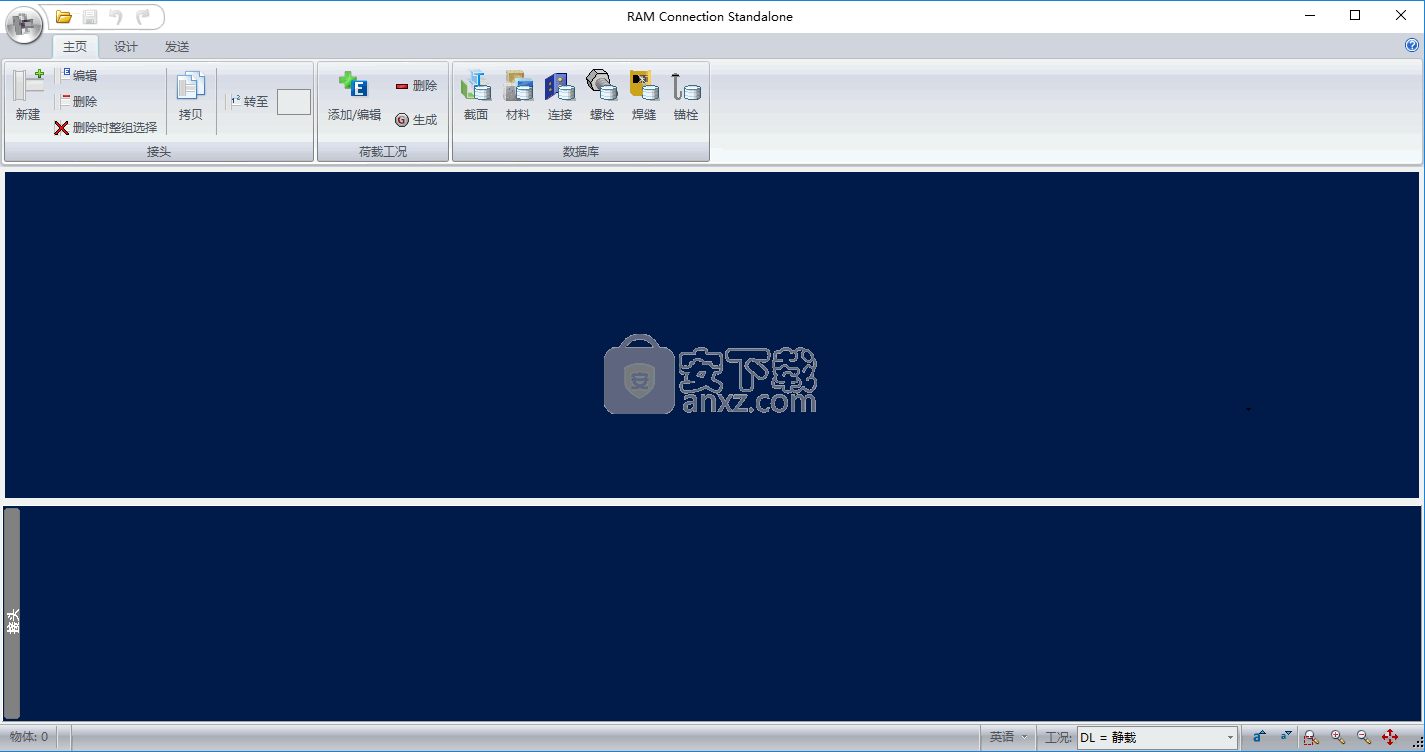Screen dimensions: 1425x752
Task: Increase text size with large 'a' icon
Action: tap(1261, 737)
